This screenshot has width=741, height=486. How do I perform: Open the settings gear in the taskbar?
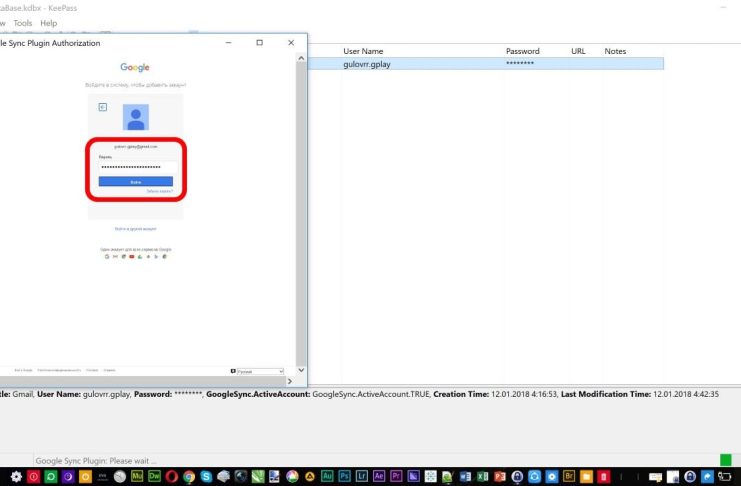(x=16, y=477)
